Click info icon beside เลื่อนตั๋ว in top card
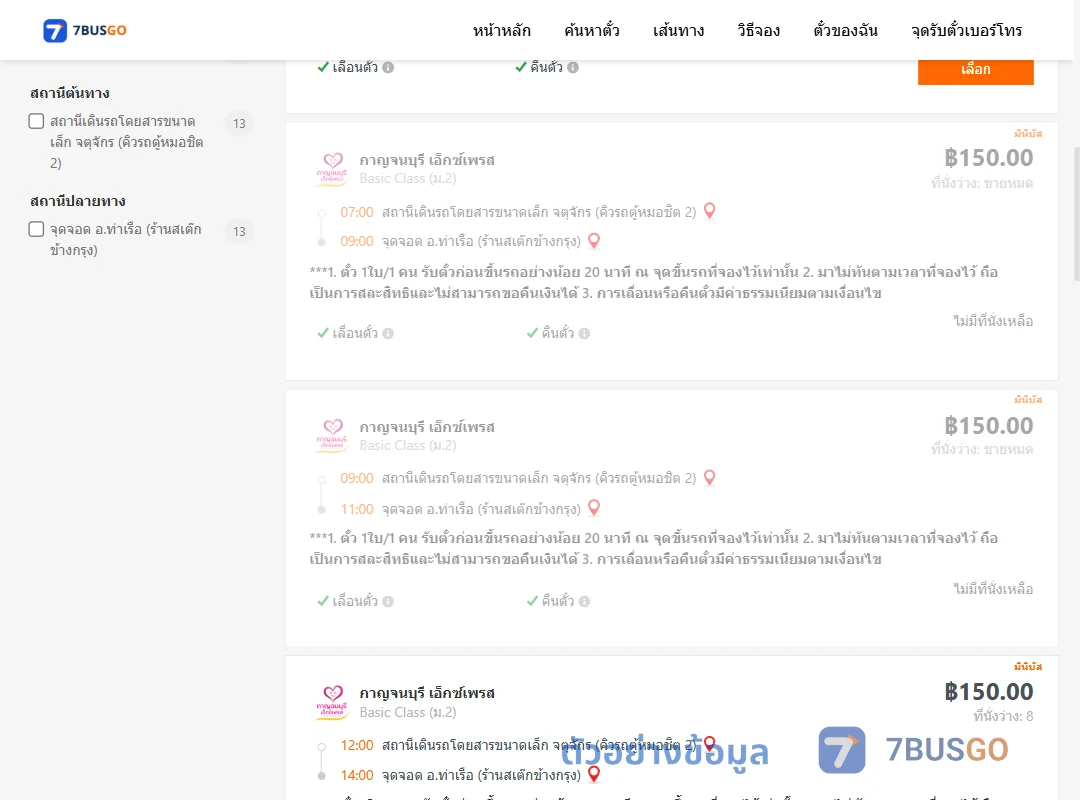The image size is (1080, 800). (388, 68)
